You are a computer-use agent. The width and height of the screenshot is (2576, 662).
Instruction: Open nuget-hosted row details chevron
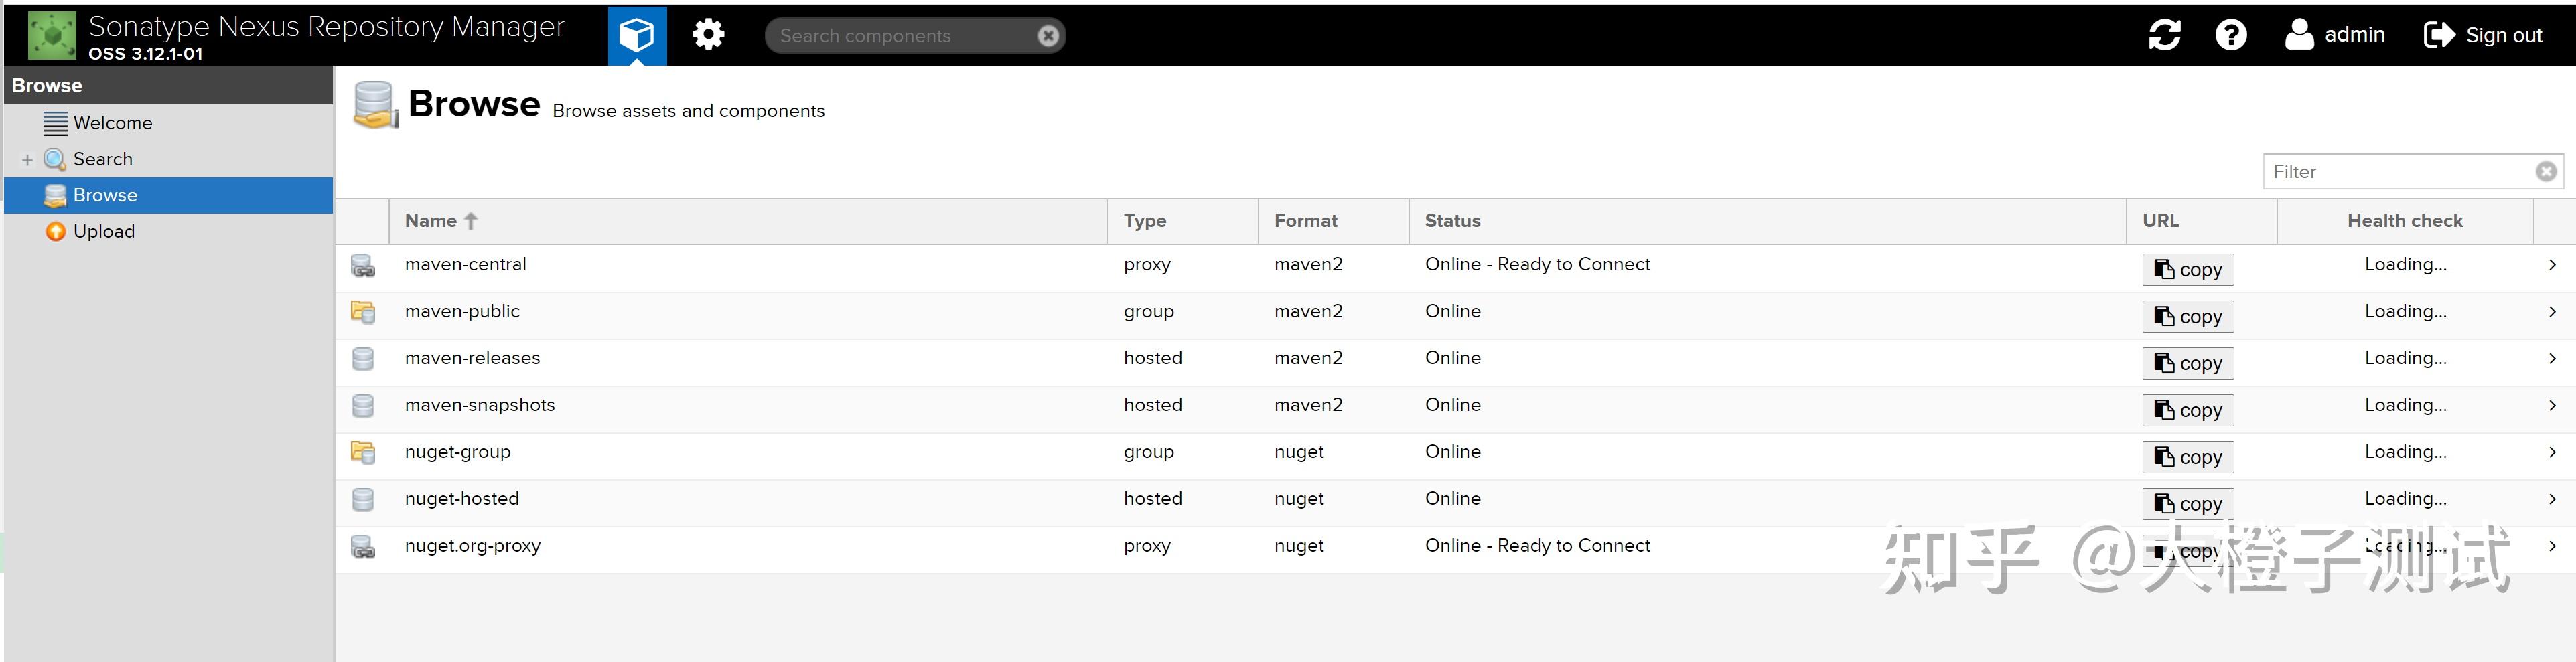pos(2552,499)
